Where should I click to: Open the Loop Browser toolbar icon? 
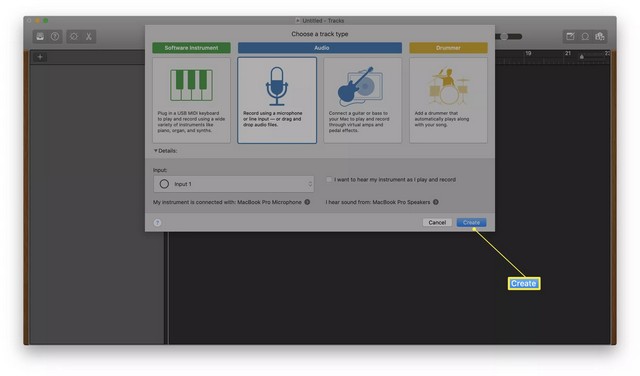[x=585, y=36]
